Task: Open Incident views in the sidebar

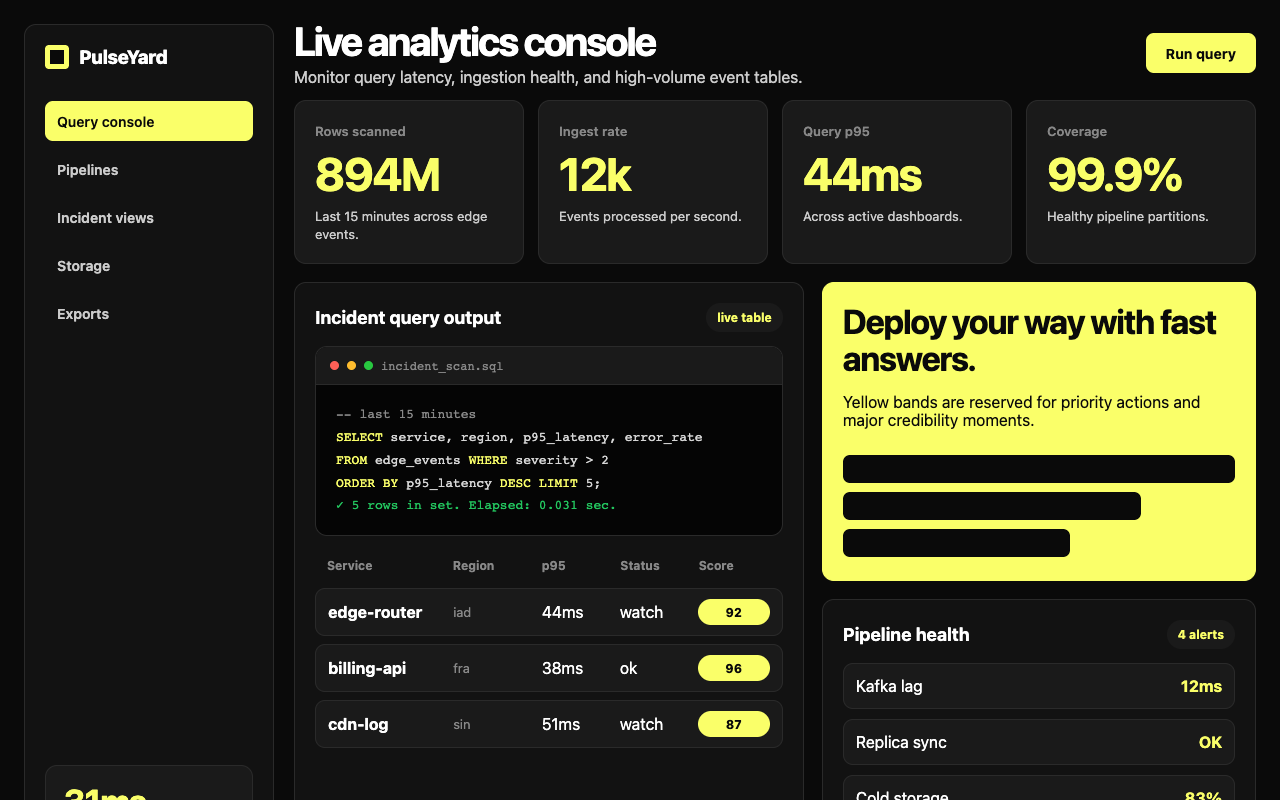Action: click(149, 218)
